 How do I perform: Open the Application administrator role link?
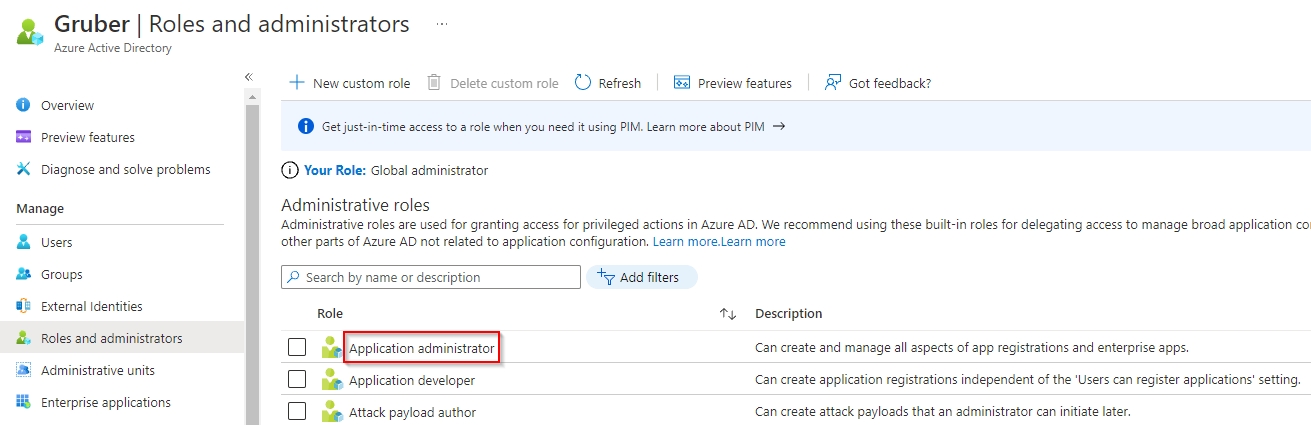421,348
